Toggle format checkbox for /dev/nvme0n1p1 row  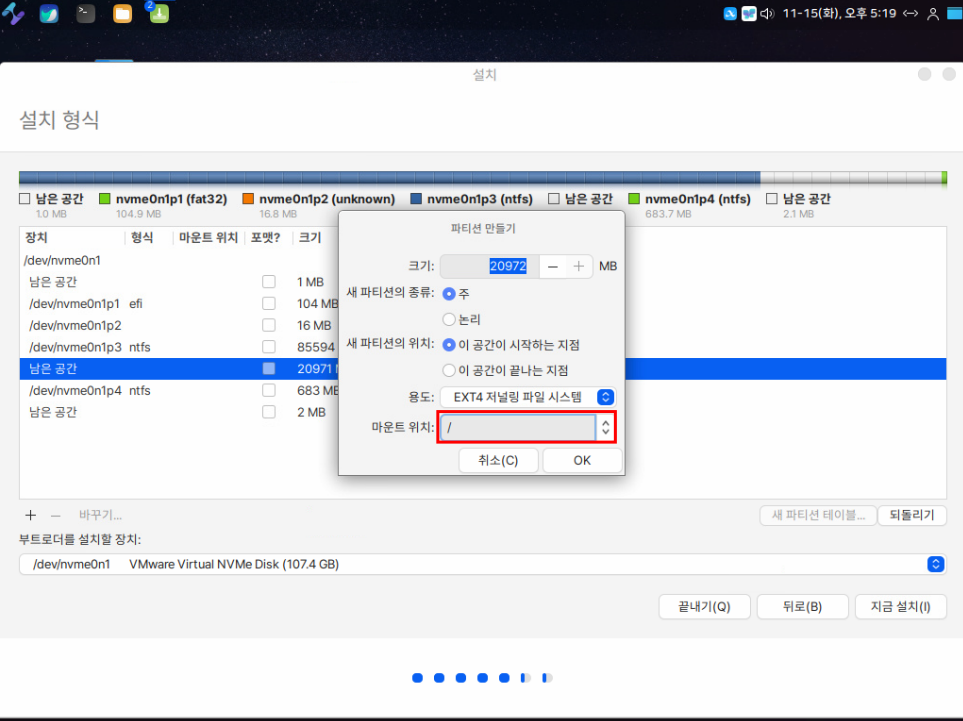(x=268, y=304)
